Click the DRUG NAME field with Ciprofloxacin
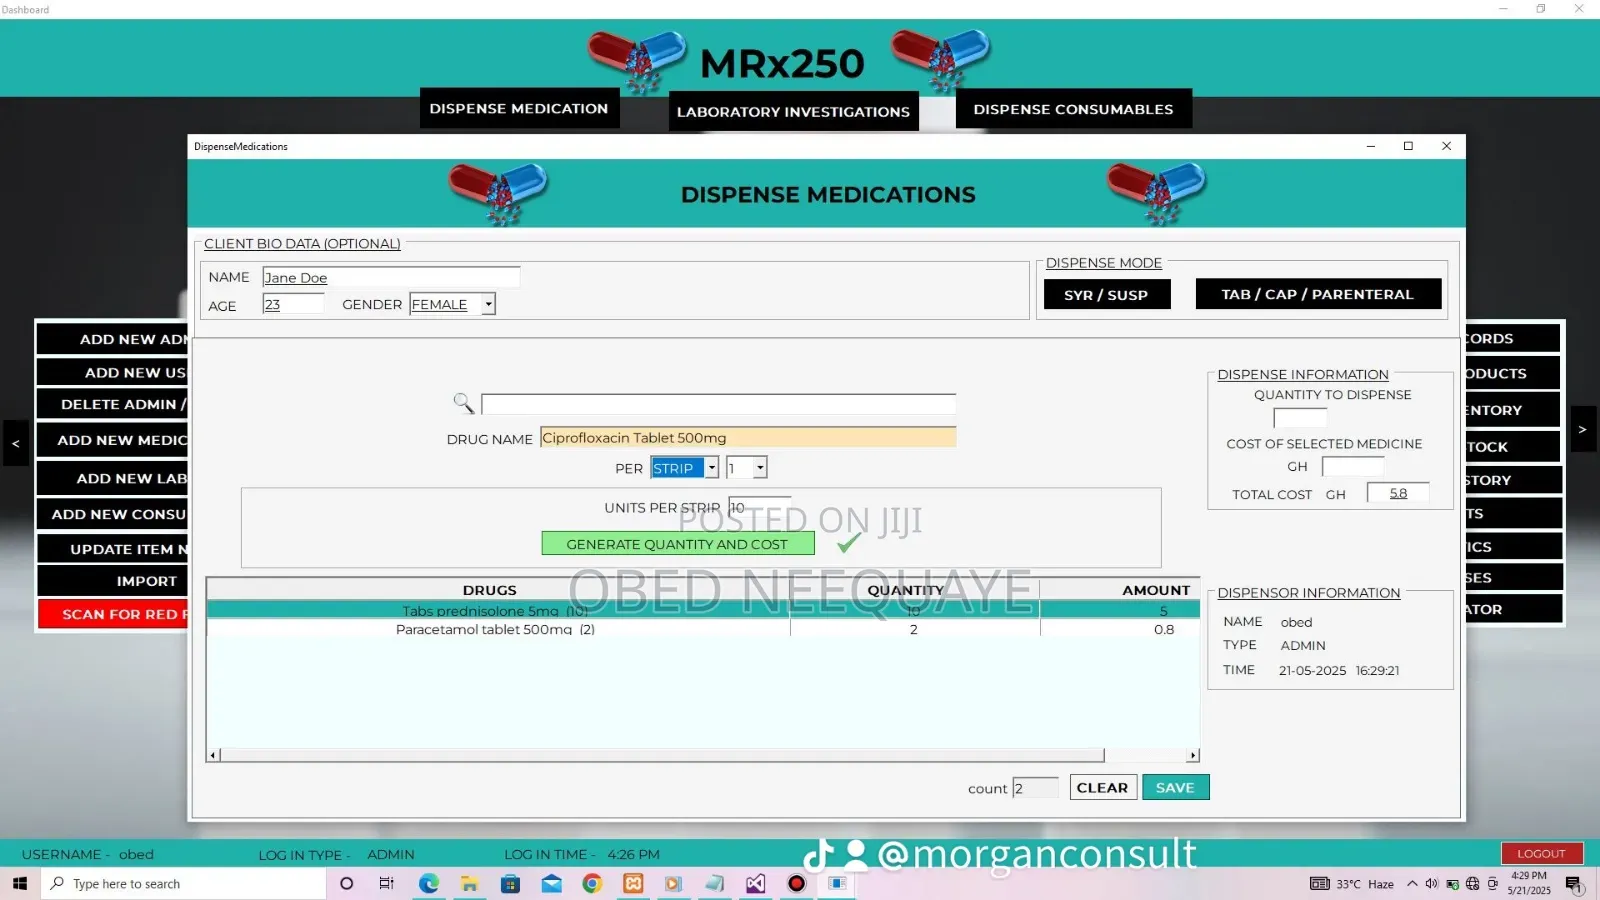This screenshot has height=900, width=1600. click(748, 437)
